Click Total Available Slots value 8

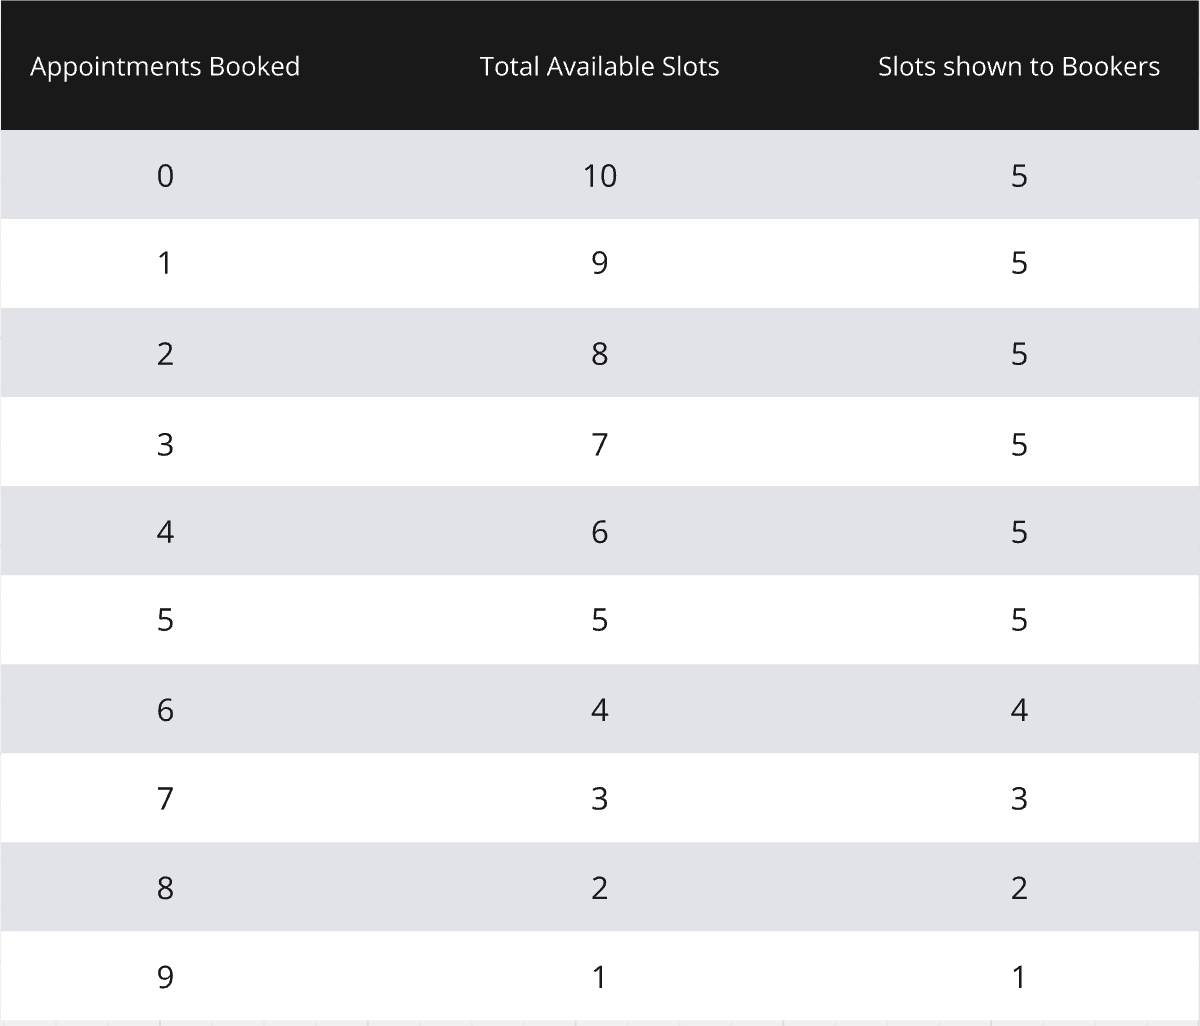(599, 353)
